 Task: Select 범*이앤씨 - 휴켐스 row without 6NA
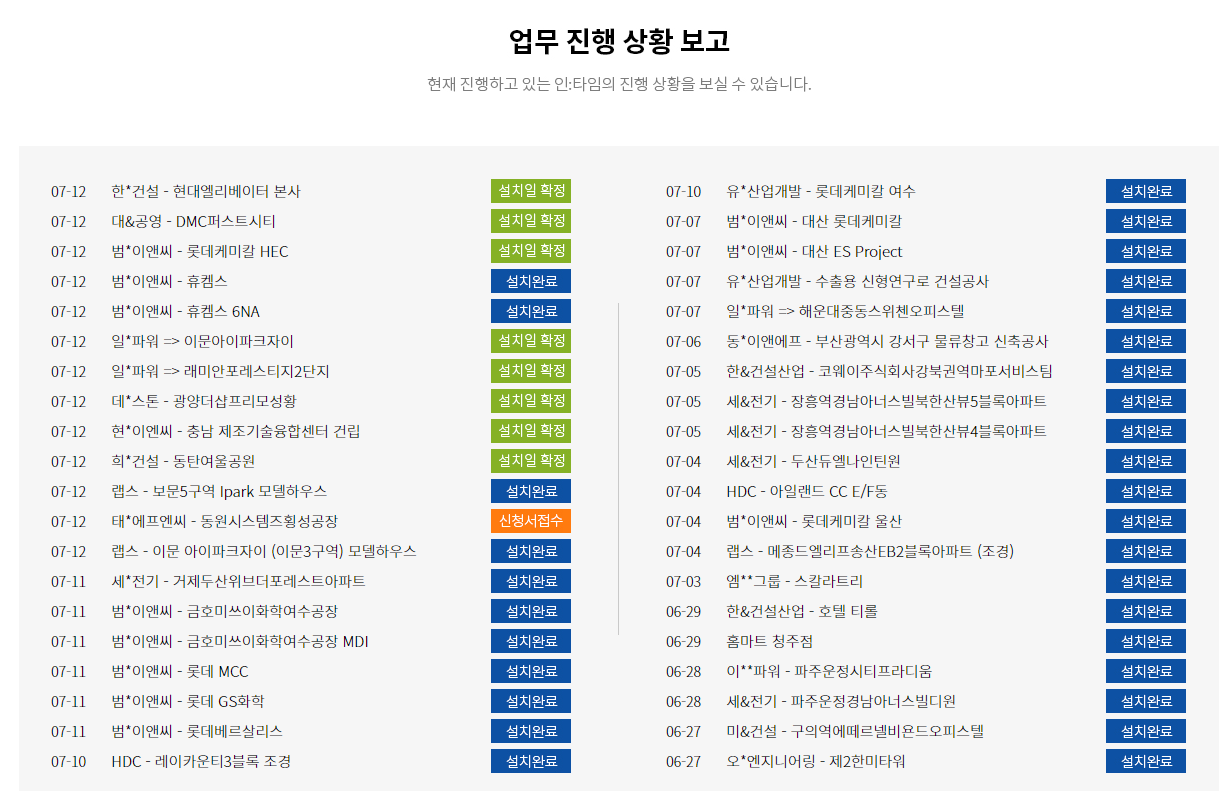point(169,281)
